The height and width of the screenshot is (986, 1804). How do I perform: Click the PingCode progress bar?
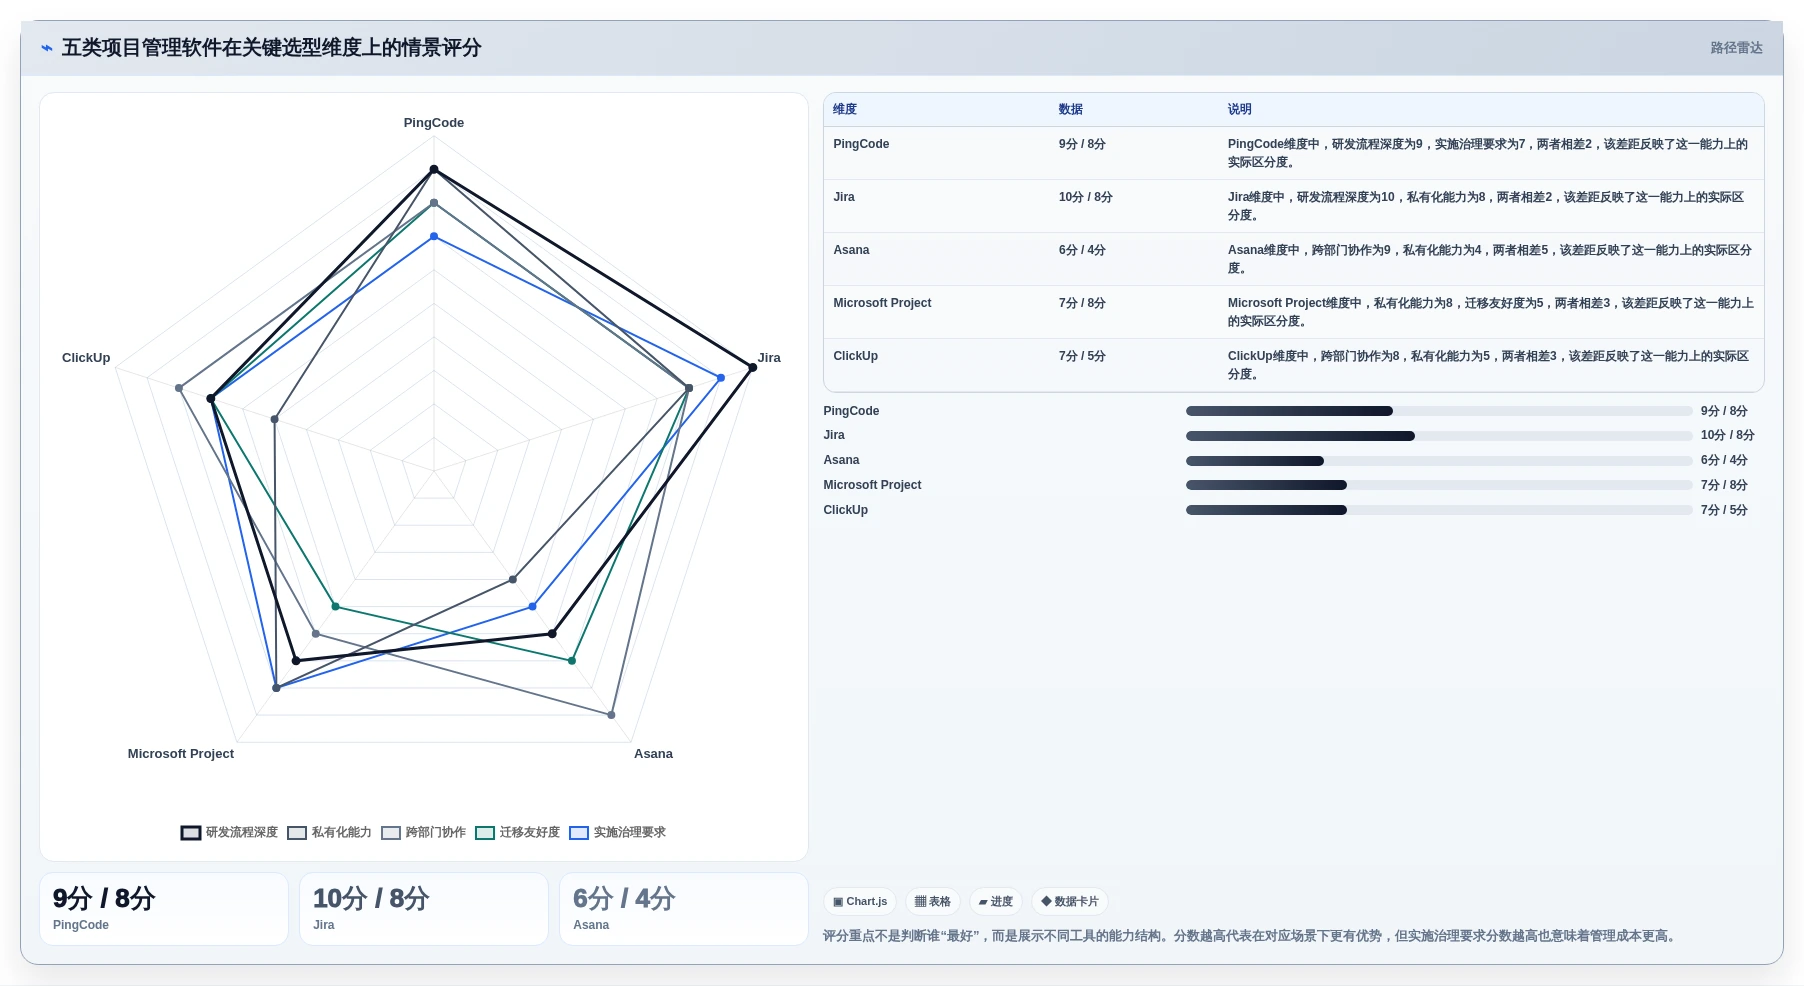pyautogui.click(x=1439, y=411)
